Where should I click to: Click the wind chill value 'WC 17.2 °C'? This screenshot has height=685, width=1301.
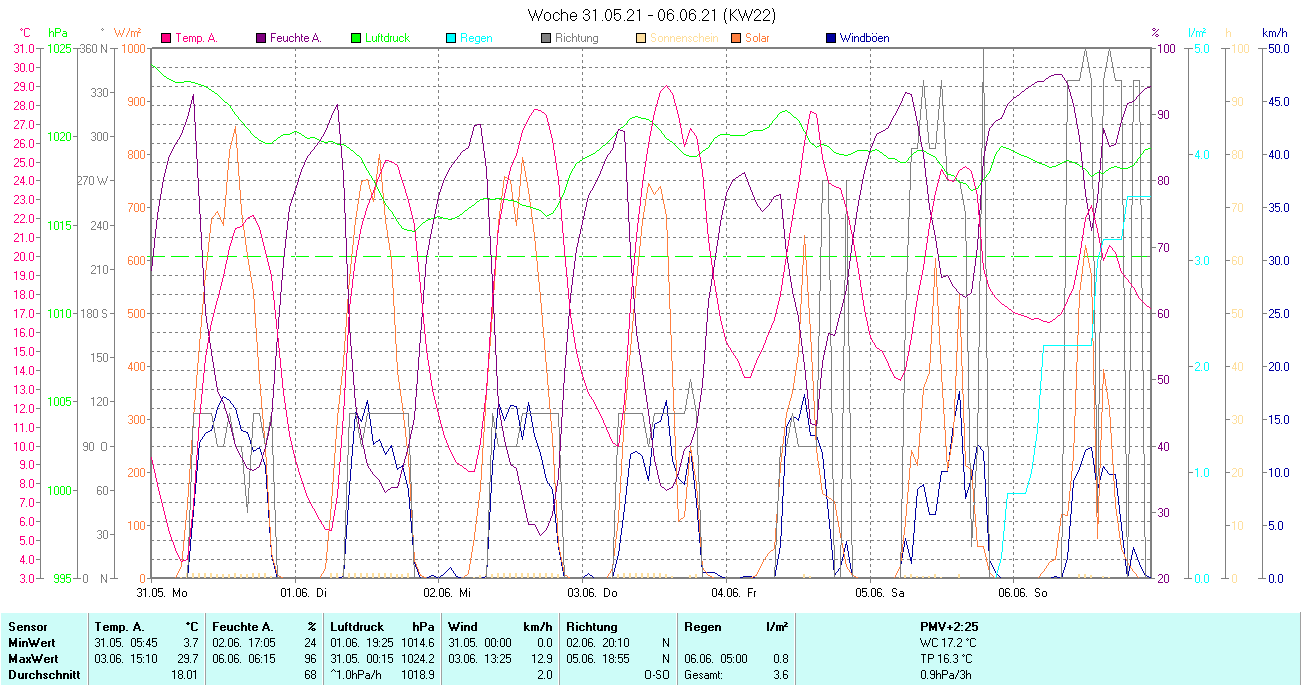pos(949,643)
